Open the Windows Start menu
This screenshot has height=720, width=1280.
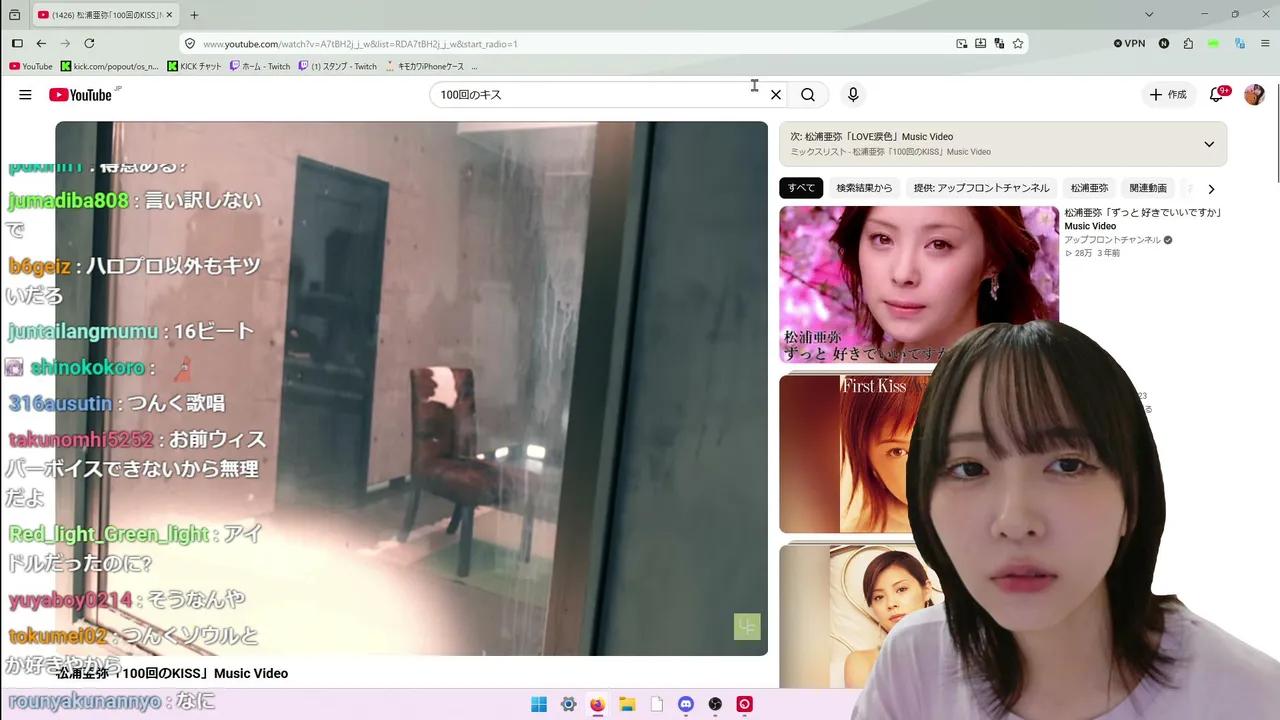539,704
